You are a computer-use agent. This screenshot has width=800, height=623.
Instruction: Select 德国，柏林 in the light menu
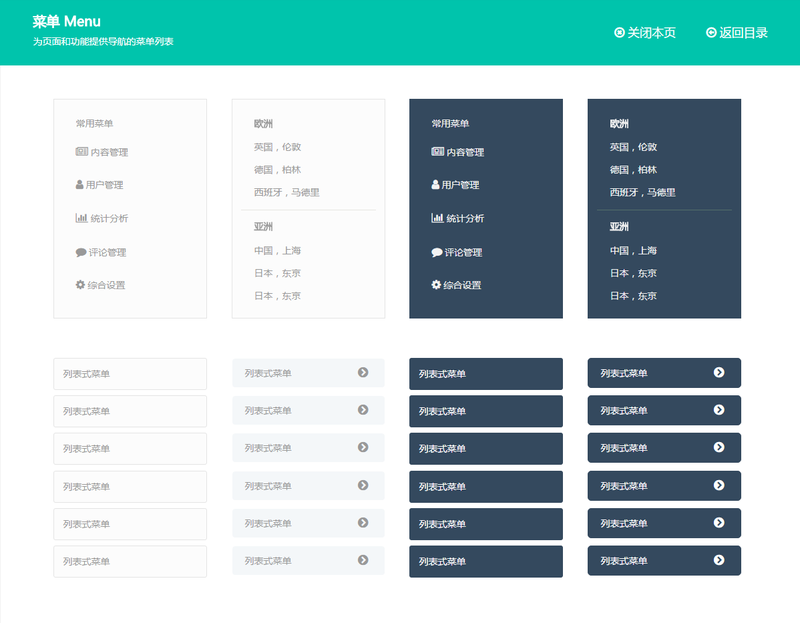click(x=277, y=170)
